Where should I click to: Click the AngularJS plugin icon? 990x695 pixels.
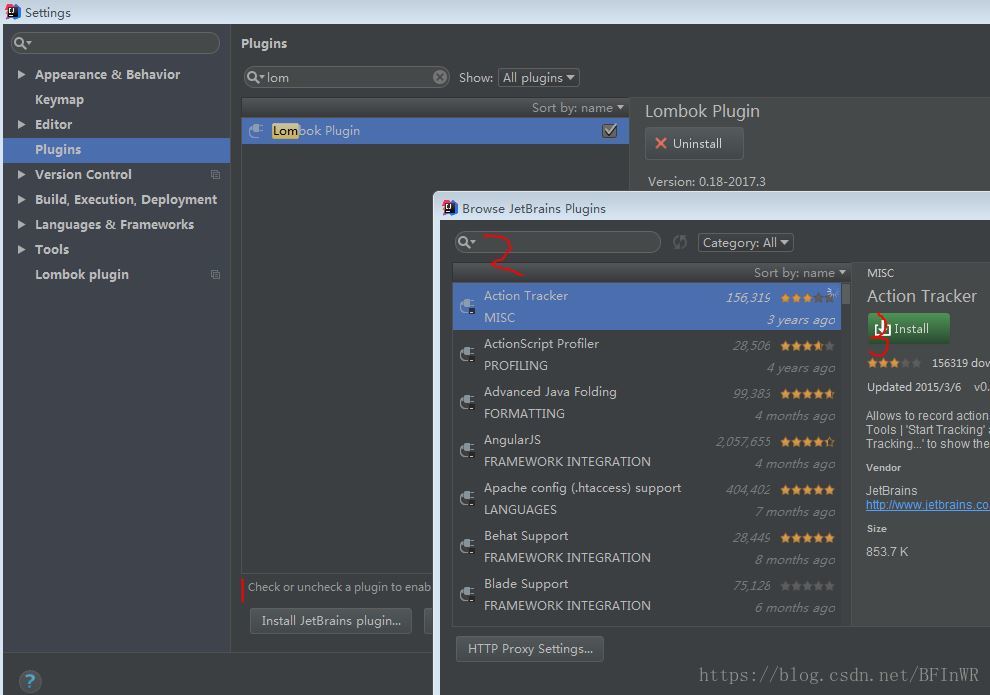pyautogui.click(x=468, y=451)
